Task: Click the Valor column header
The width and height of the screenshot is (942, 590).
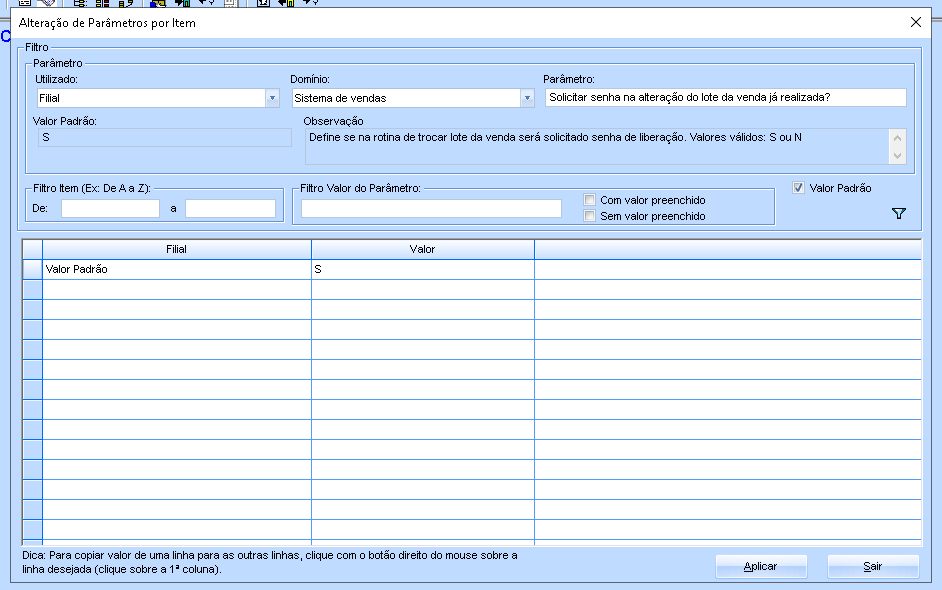Action: pos(422,249)
